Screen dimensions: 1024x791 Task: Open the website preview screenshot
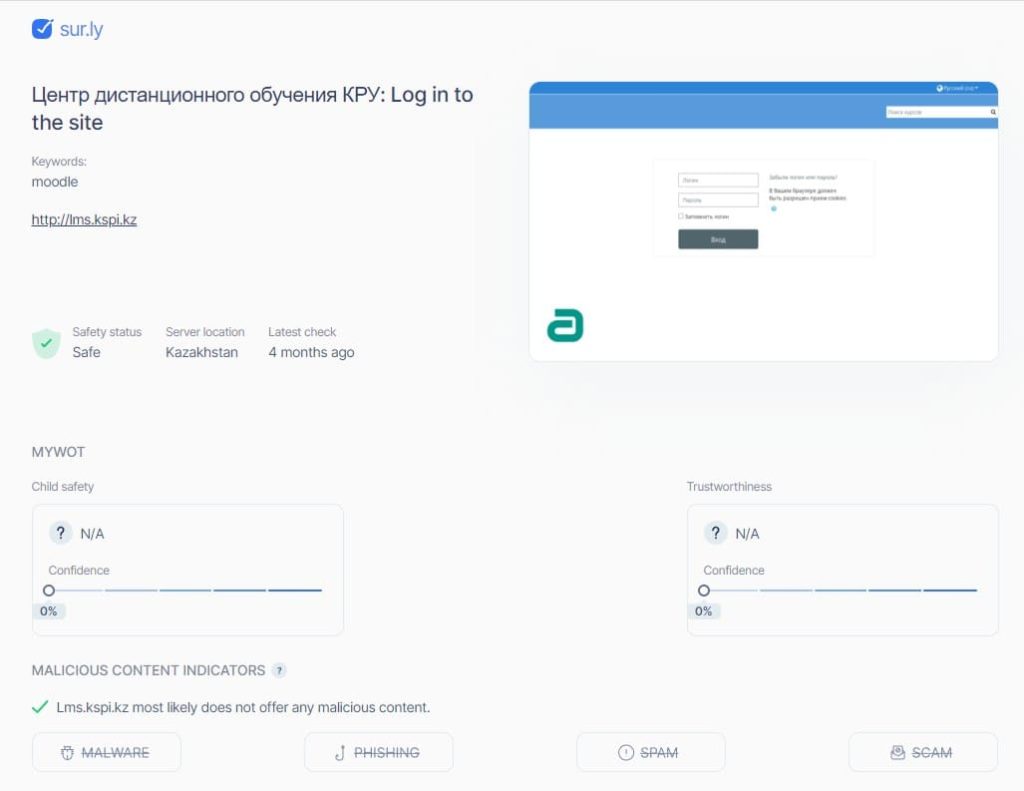coord(763,222)
